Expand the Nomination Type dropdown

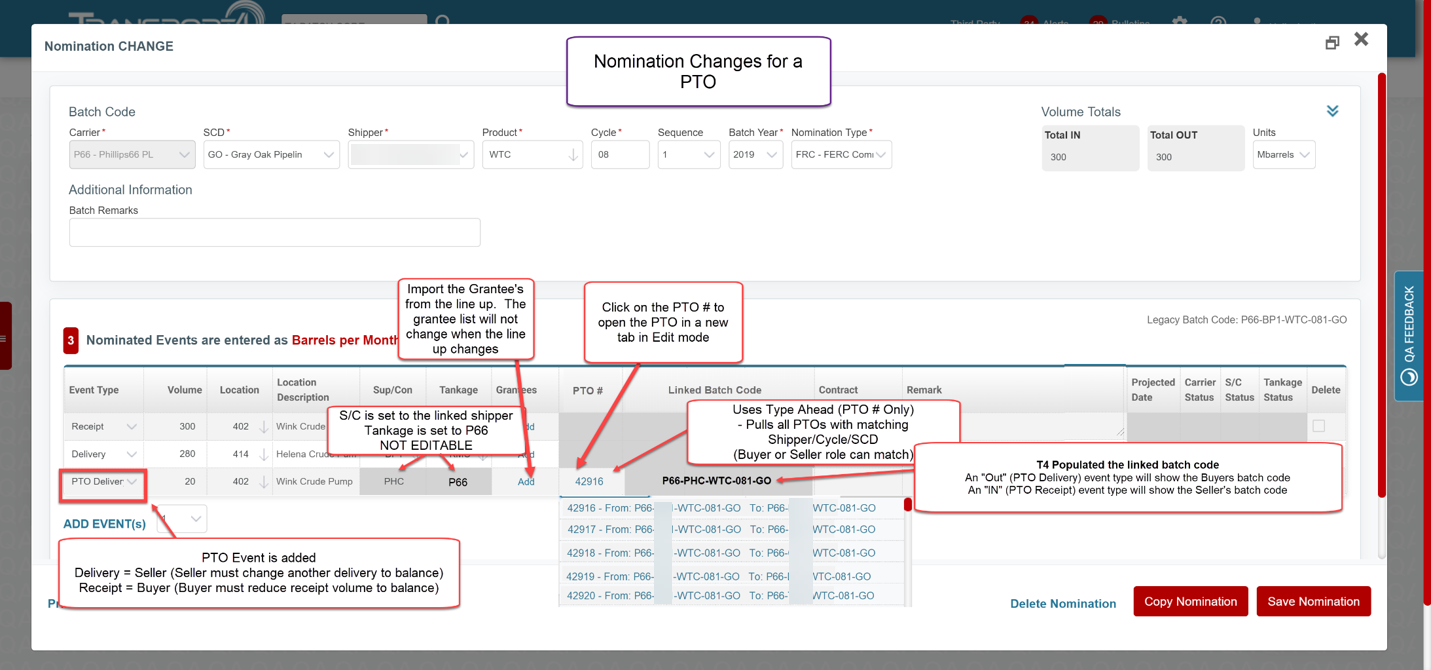coord(840,155)
